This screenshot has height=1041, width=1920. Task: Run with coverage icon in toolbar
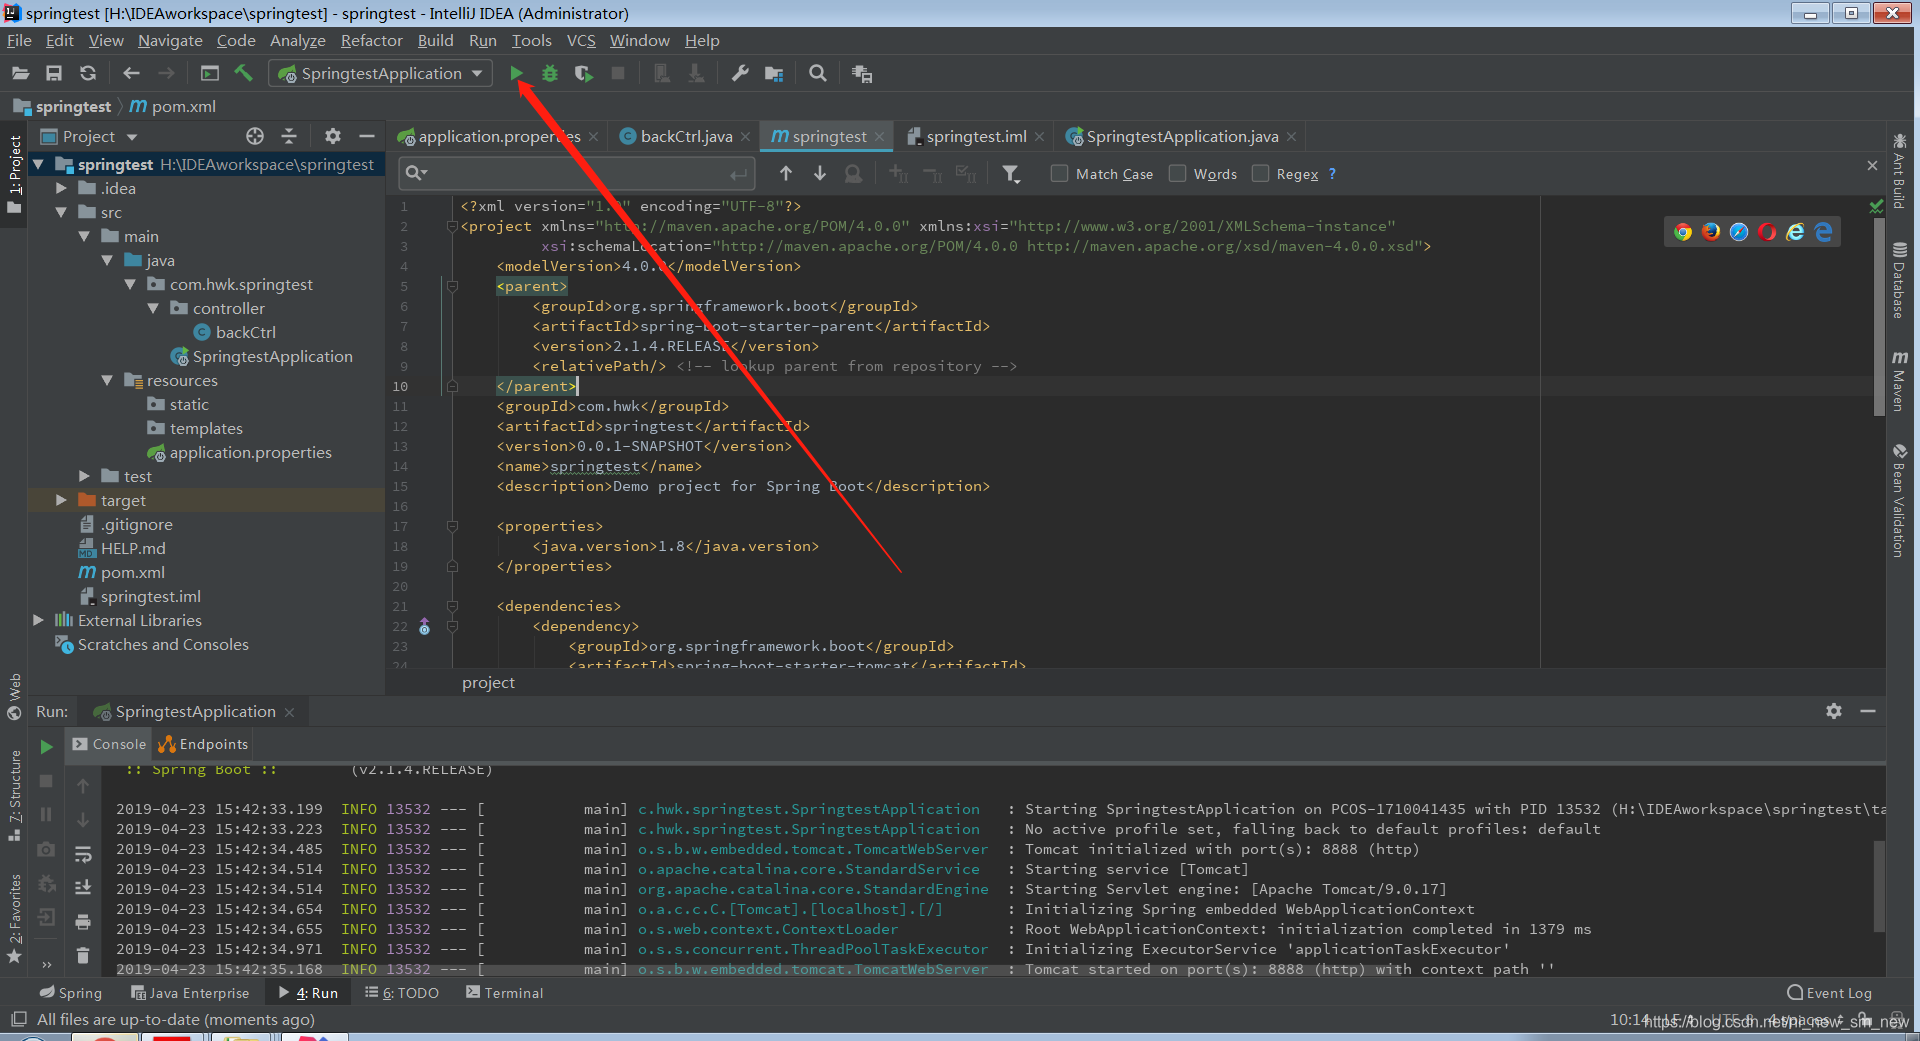(584, 73)
